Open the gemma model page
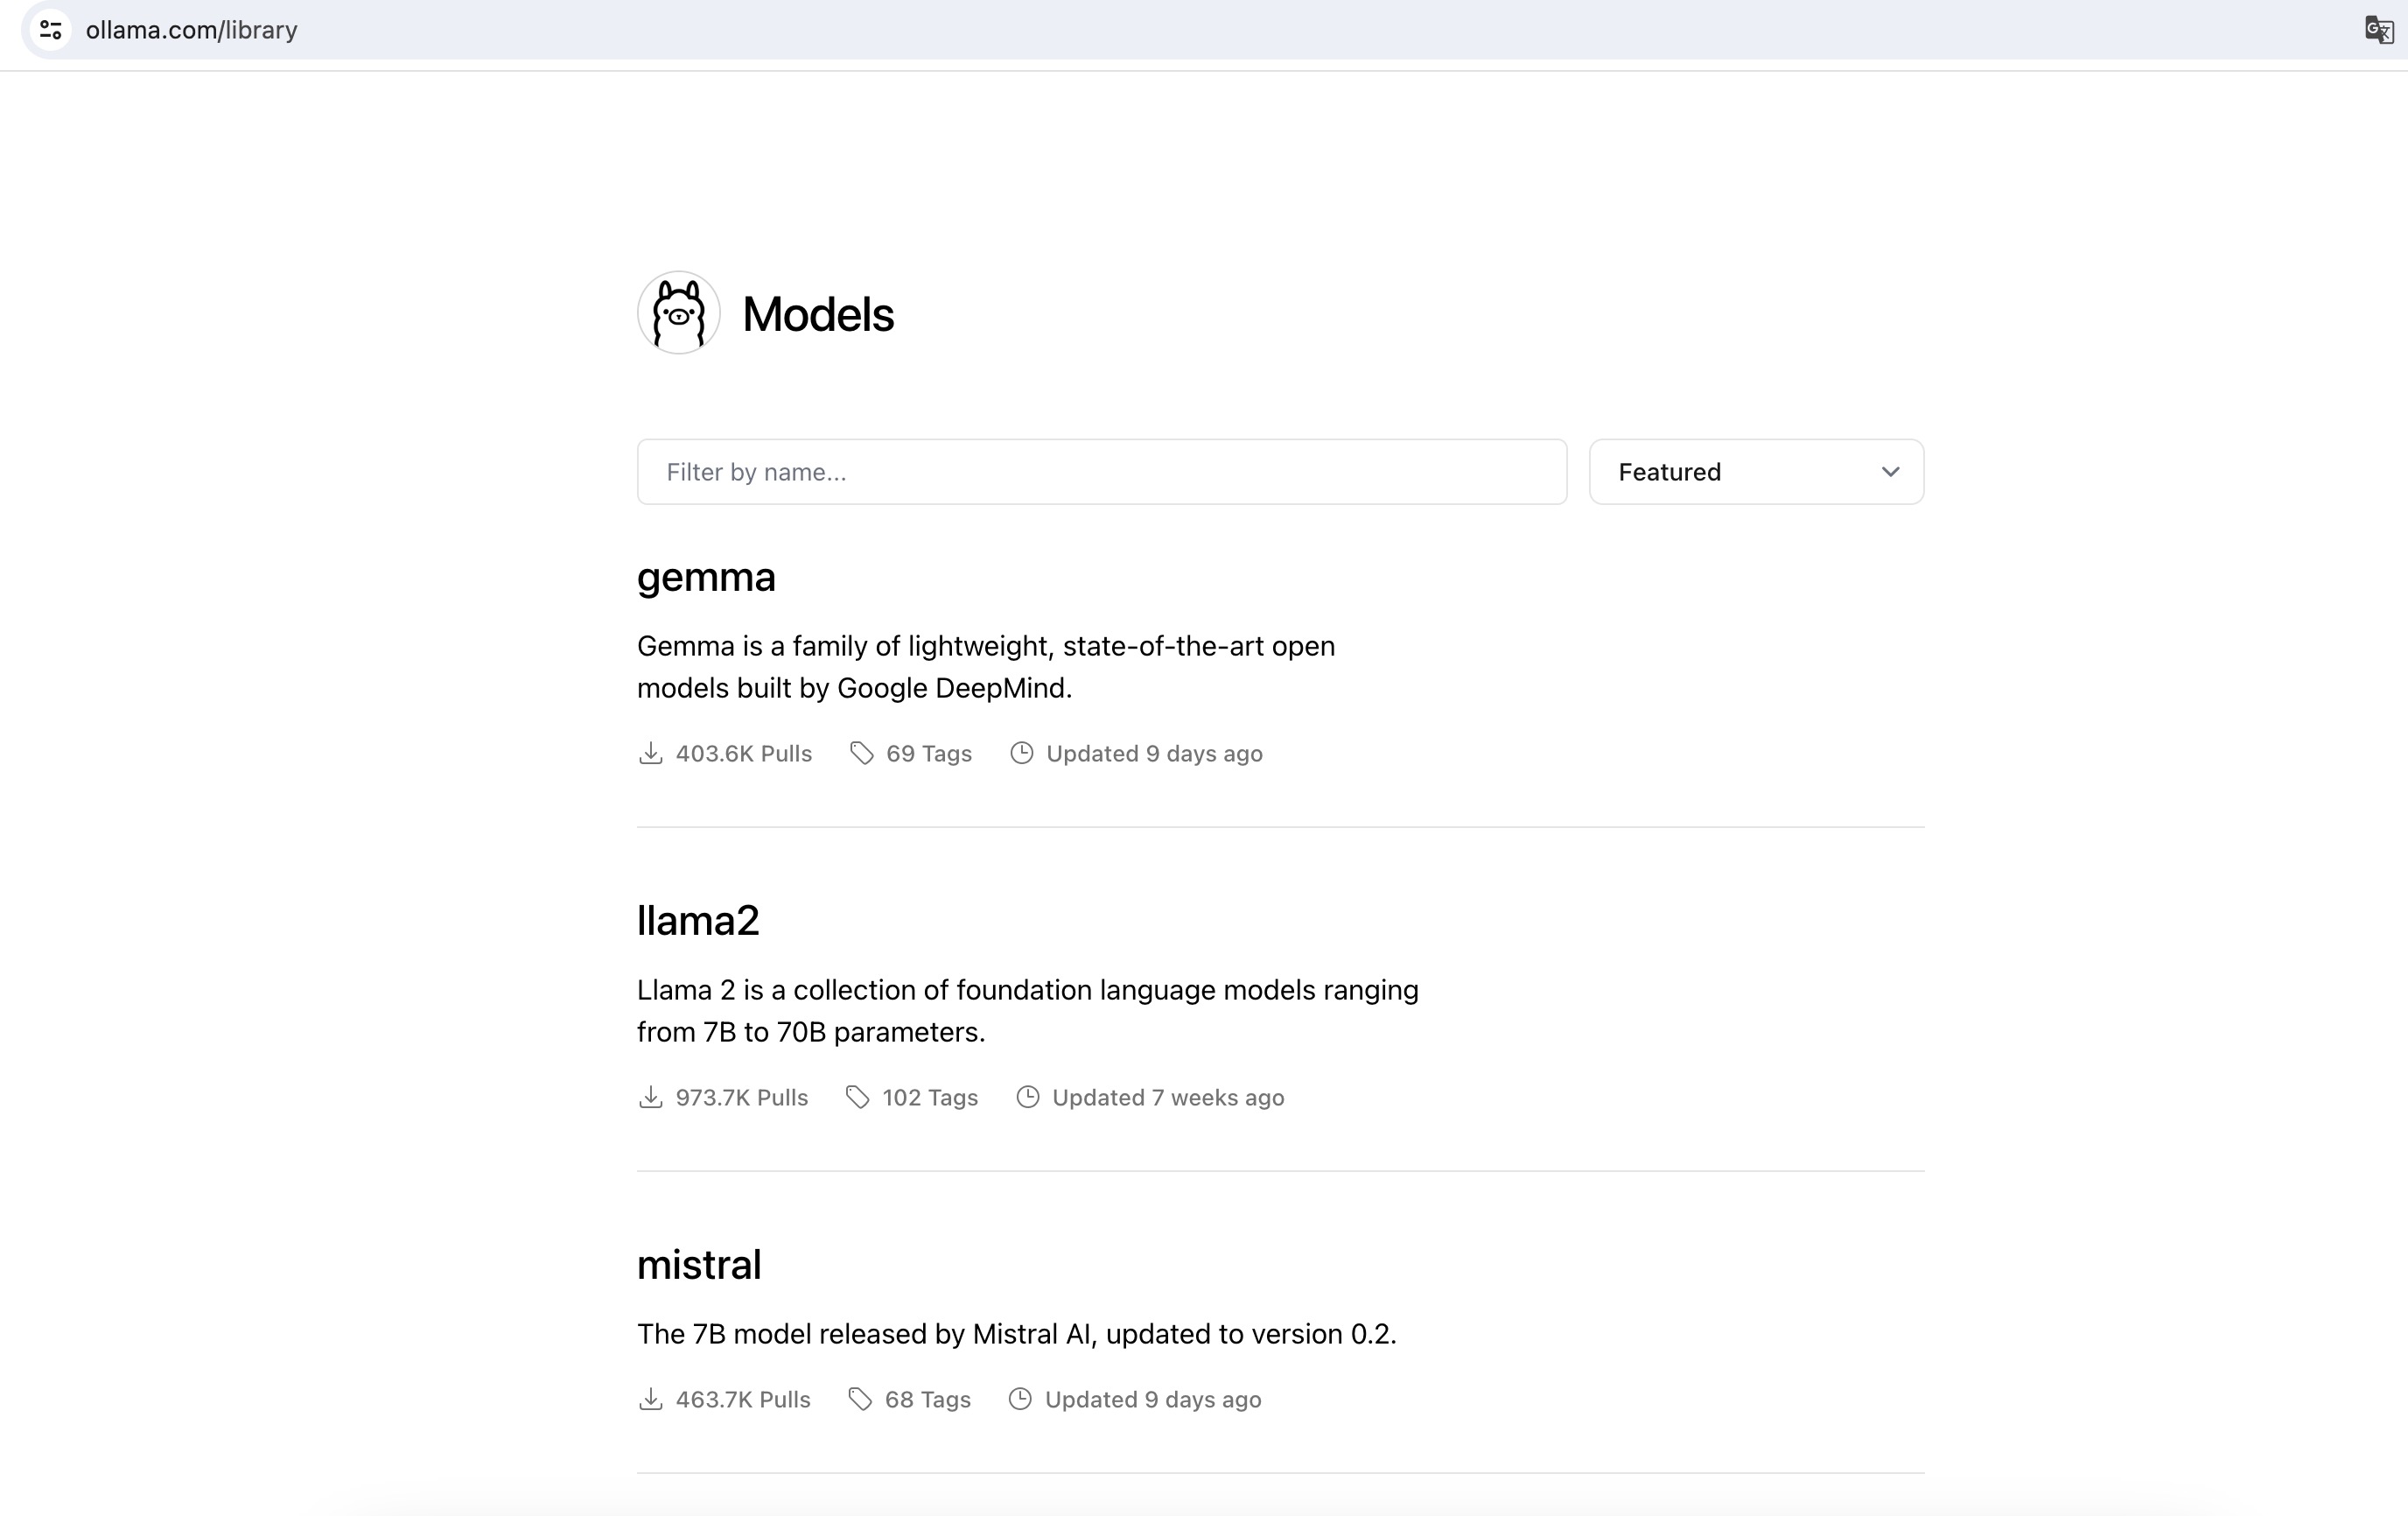 706,578
